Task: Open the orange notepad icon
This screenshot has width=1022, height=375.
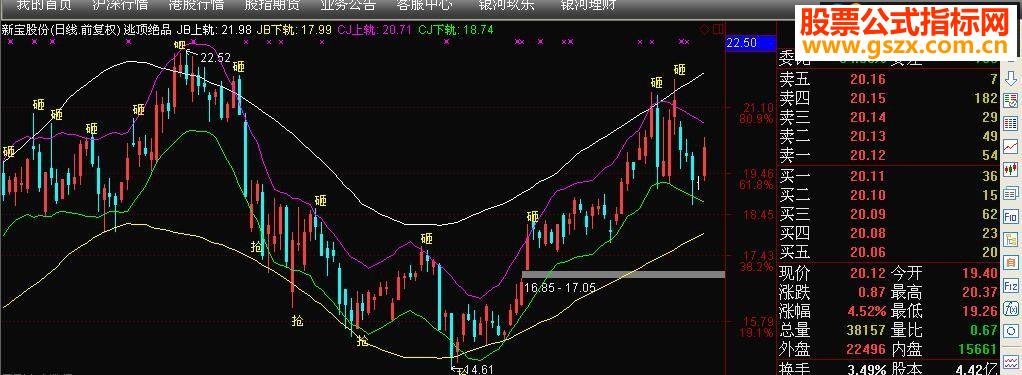Action: (x=1011, y=262)
